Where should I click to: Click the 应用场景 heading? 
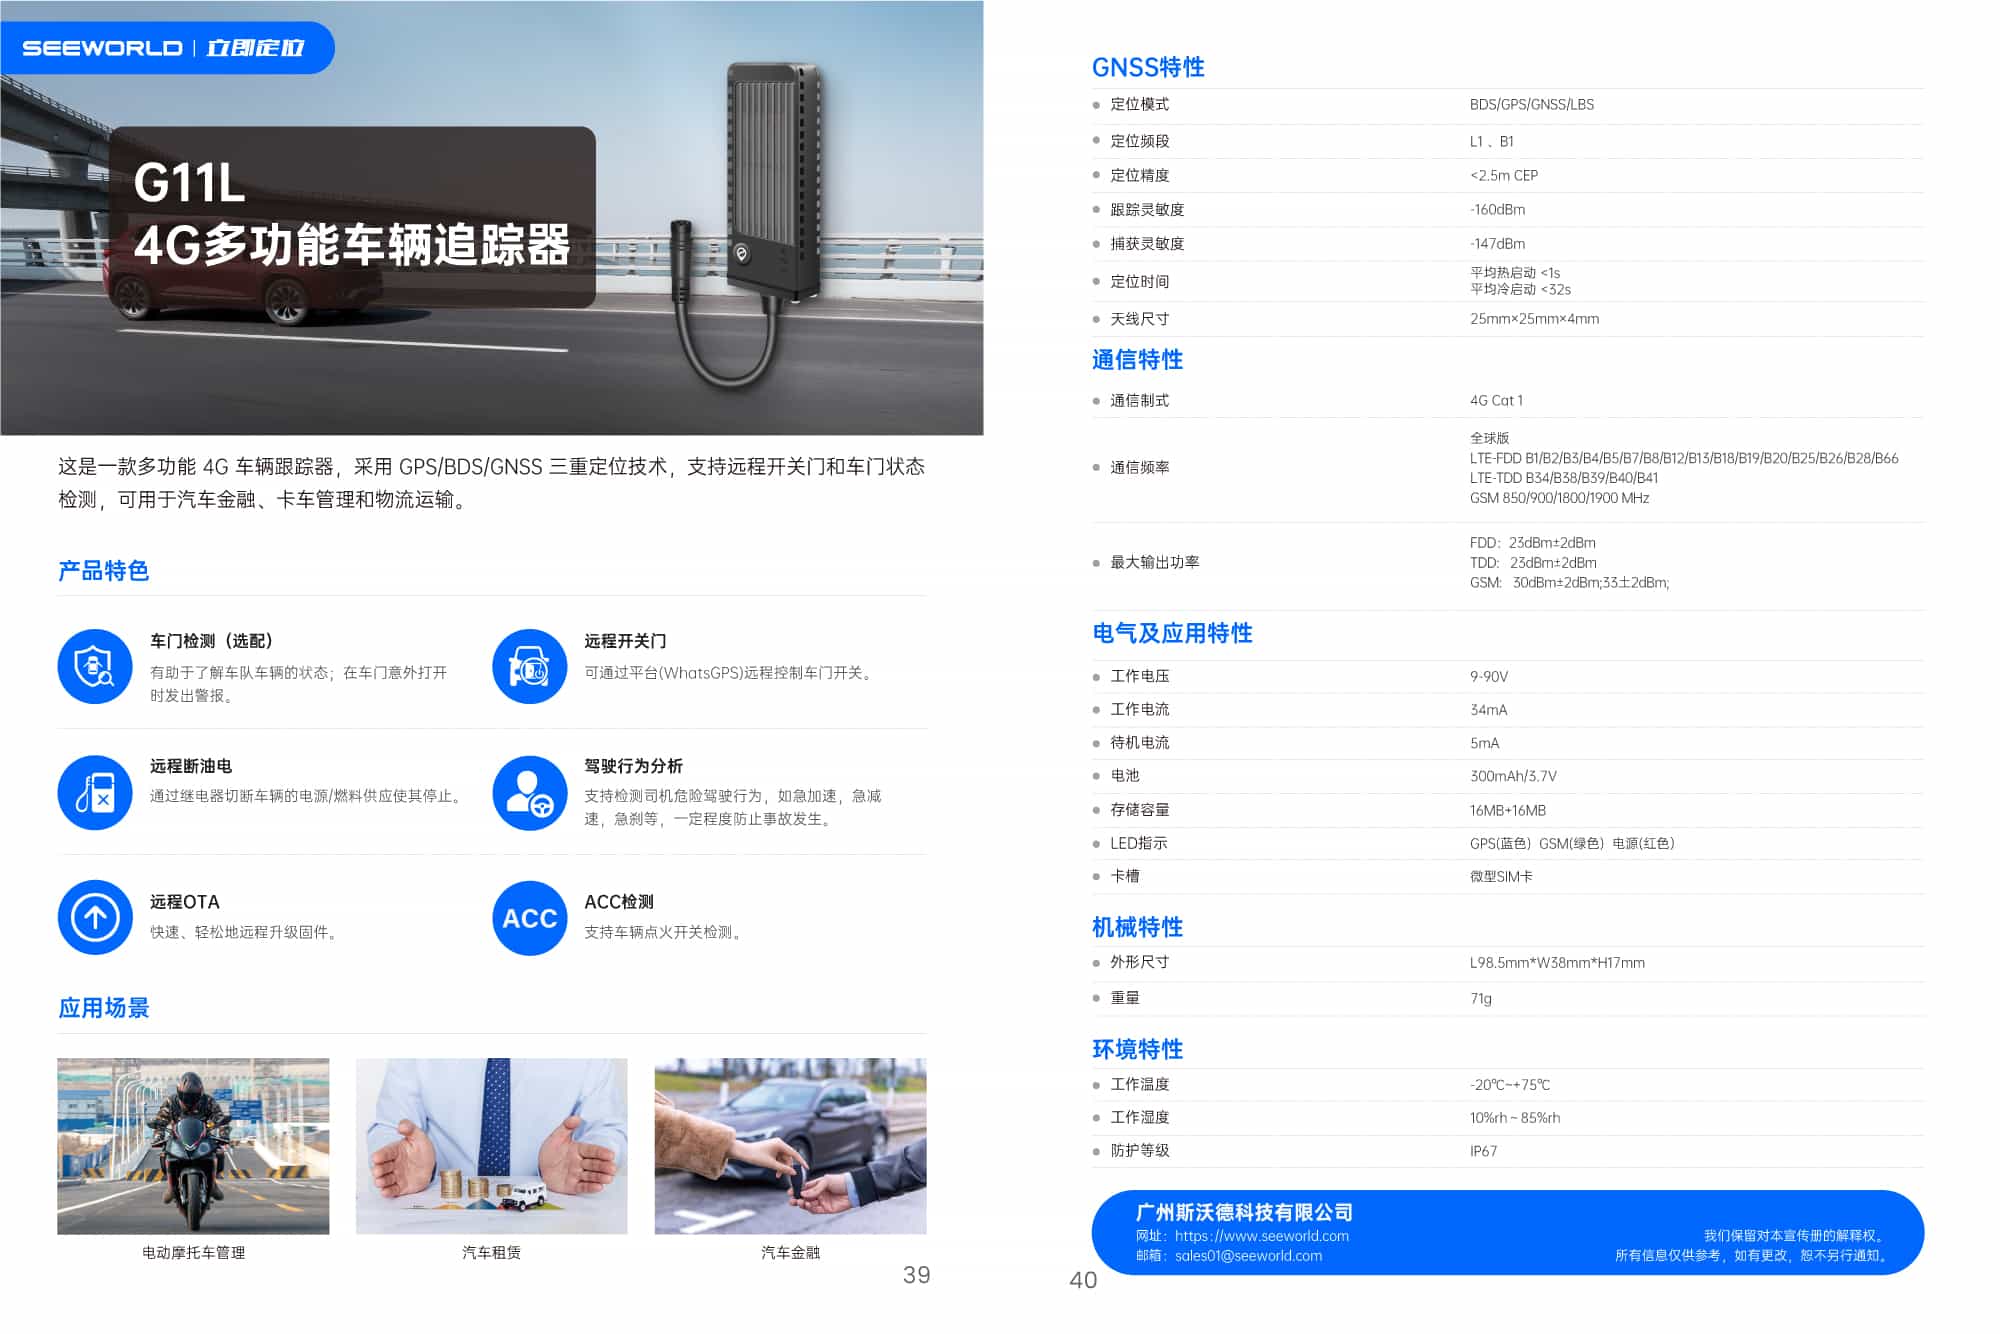click(x=103, y=1008)
